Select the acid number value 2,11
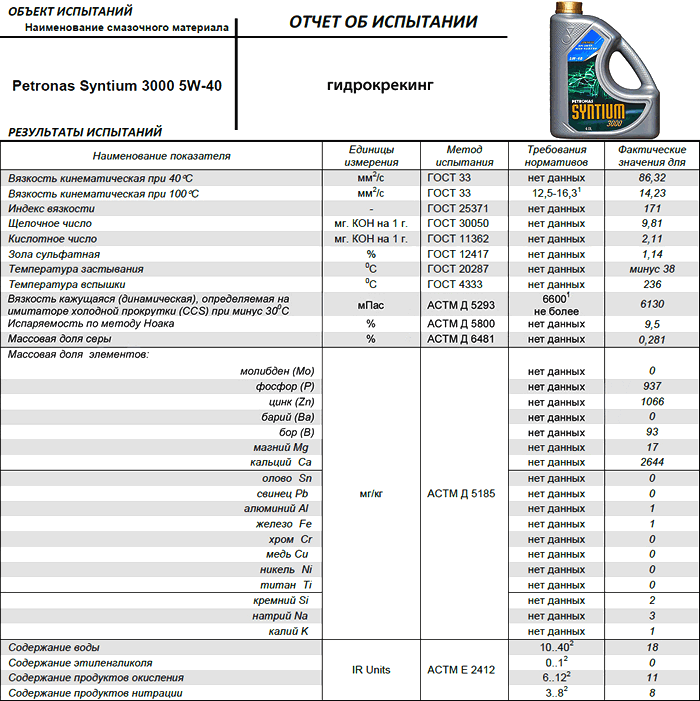 click(x=652, y=239)
